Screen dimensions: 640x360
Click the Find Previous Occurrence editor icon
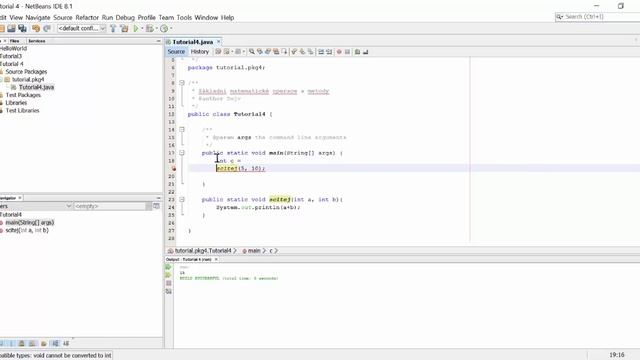[x=260, y=51]
